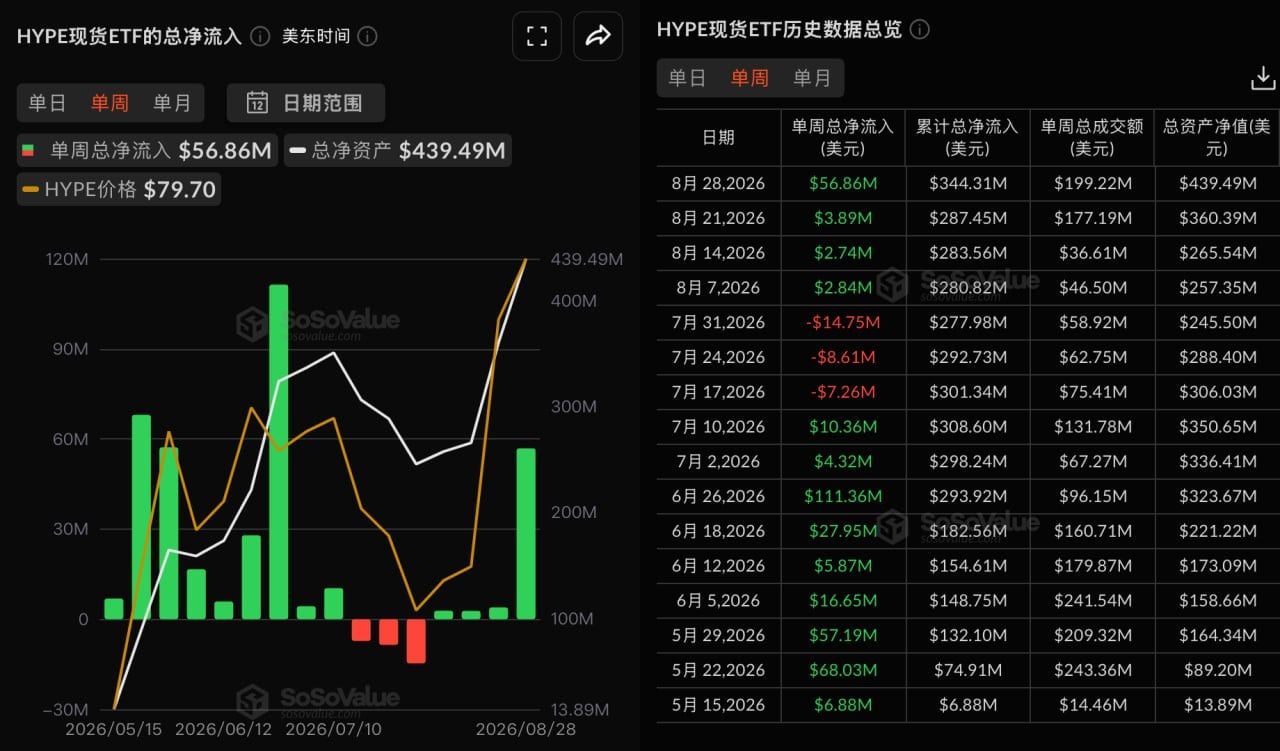Open the 日期范围 date range picker
The width and height of the screenshot is (1280, 751).
(306, 103)
